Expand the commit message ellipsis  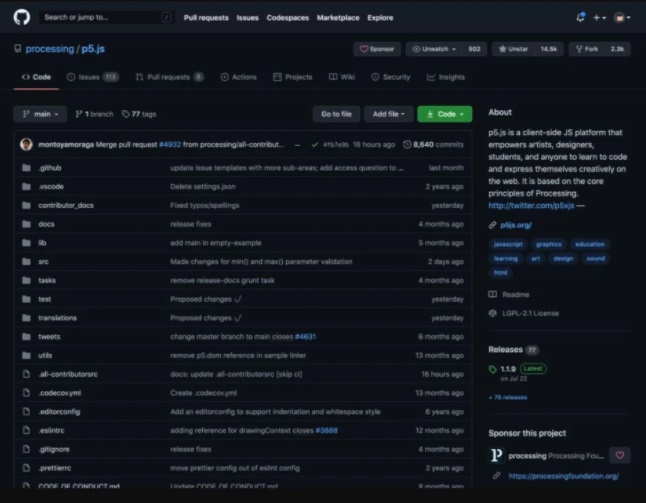(x=297, y=145)
